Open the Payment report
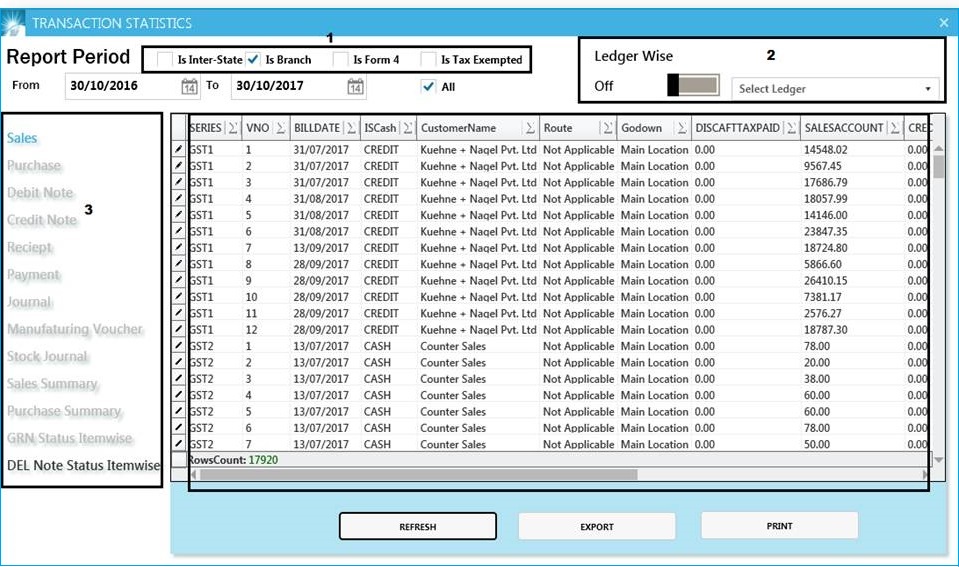 (x=34, y=275)
